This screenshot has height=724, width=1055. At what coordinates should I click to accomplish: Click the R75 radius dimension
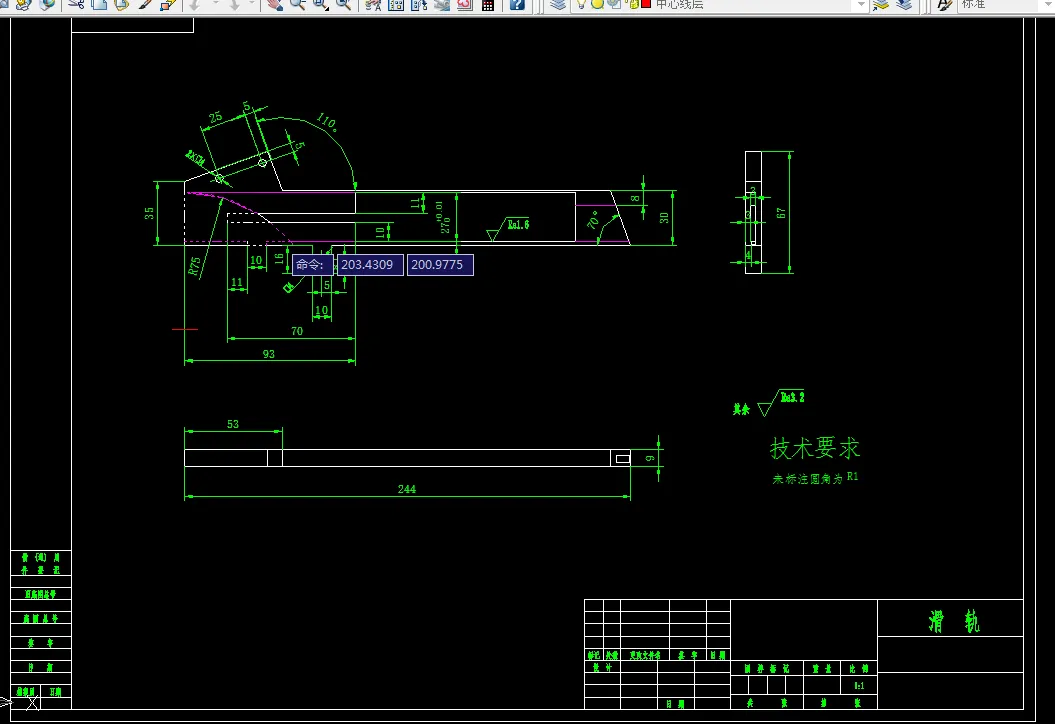194,266
